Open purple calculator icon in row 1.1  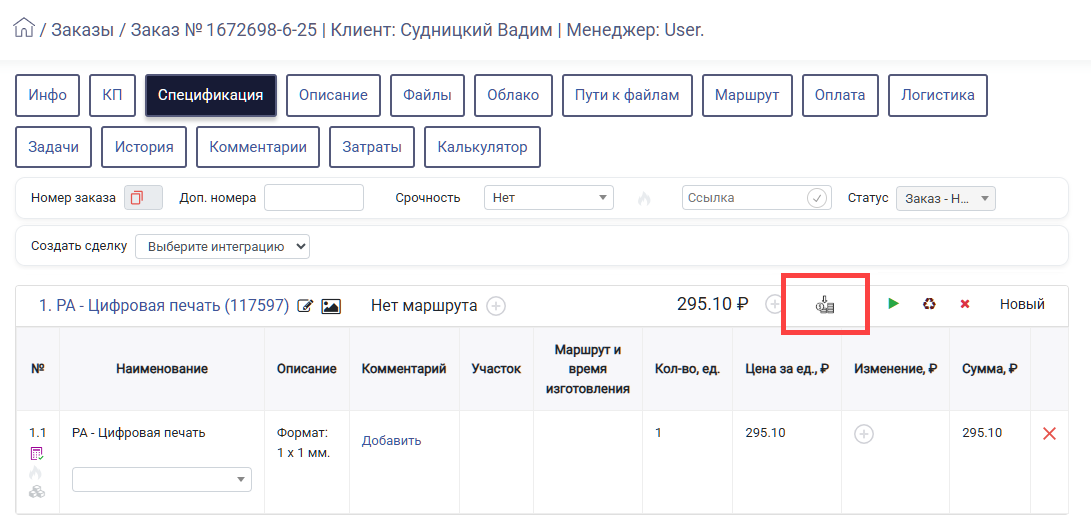pyautogui.click(x=37, y=454)
